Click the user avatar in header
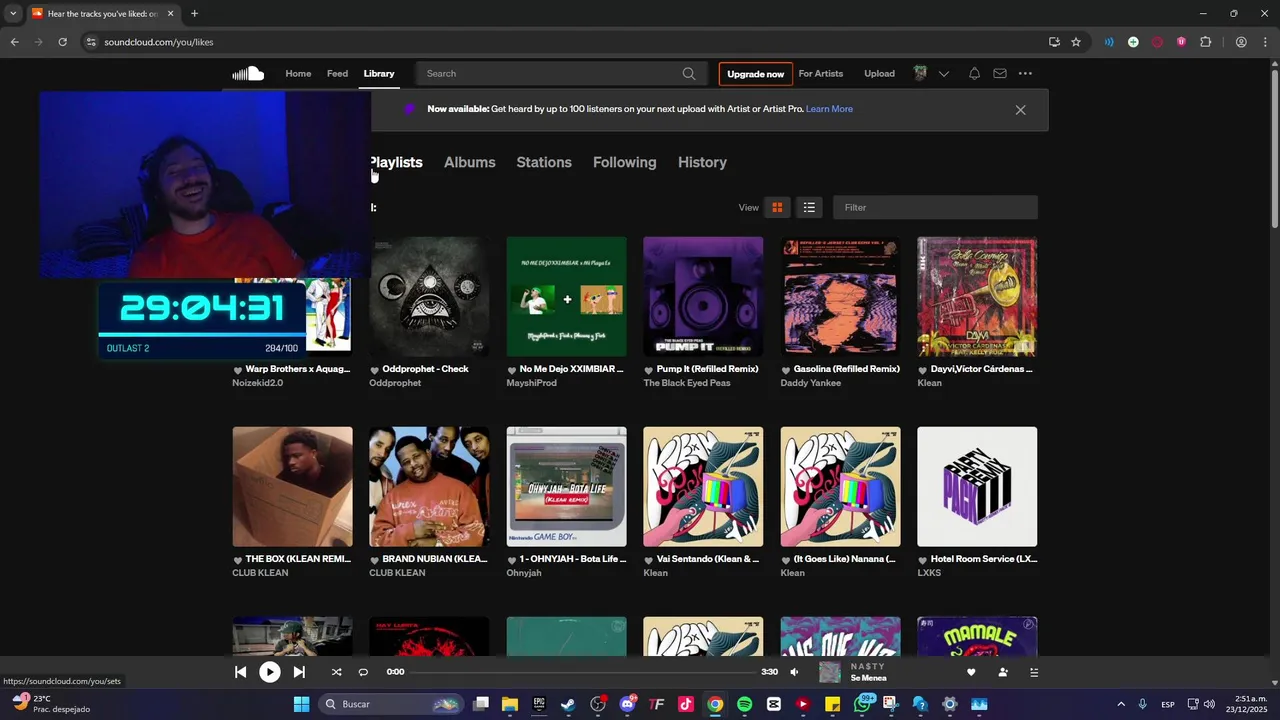 [920, 73]
